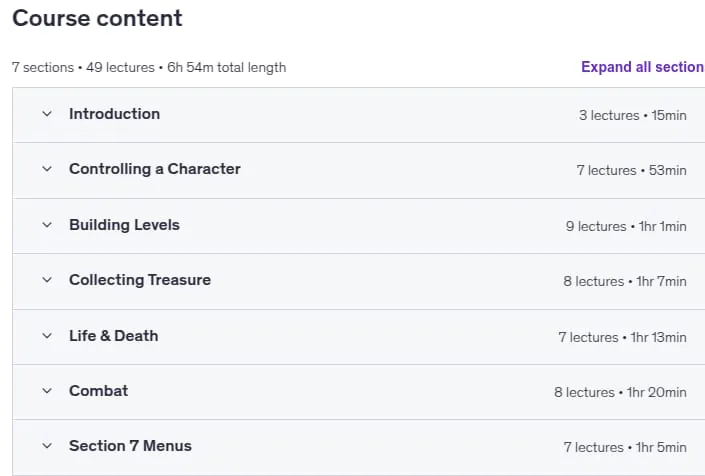Open the Building Levels section title
Screen dimensions: 705x476
pos(124,225)
